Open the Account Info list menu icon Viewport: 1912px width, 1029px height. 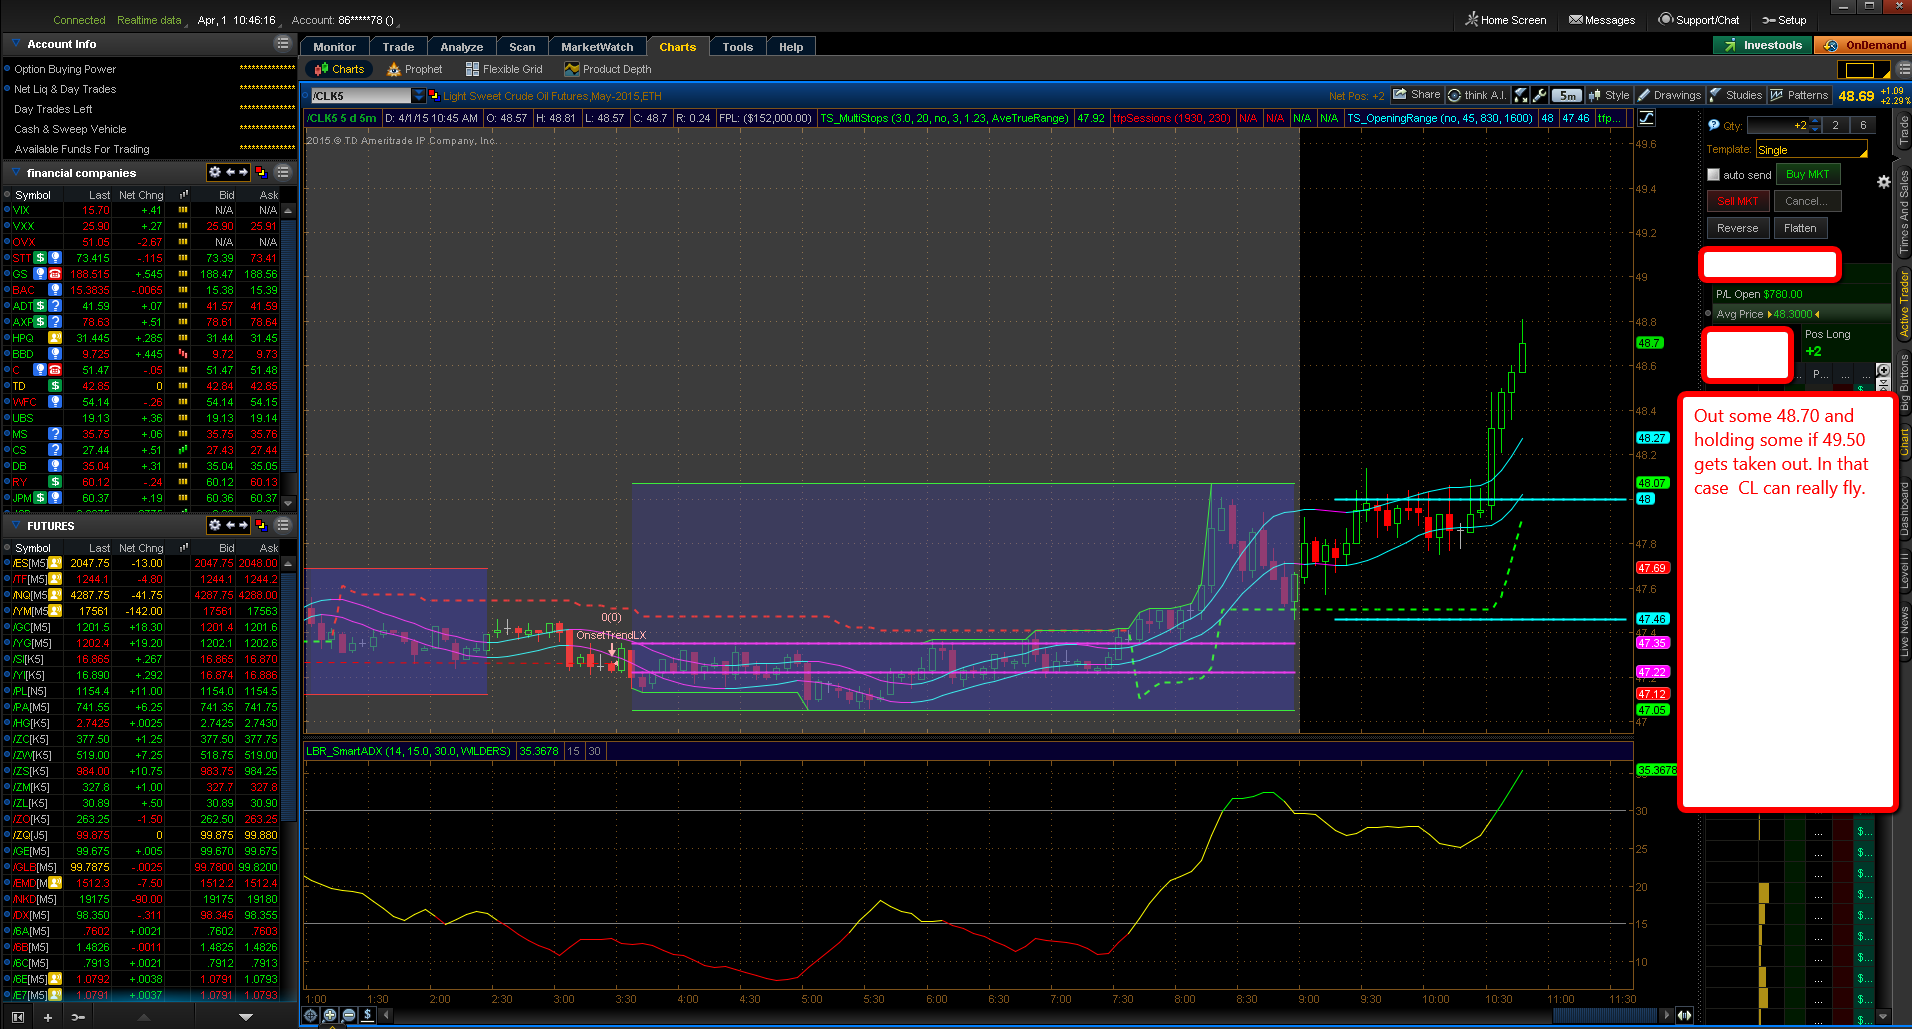click(x=283, y=44)
